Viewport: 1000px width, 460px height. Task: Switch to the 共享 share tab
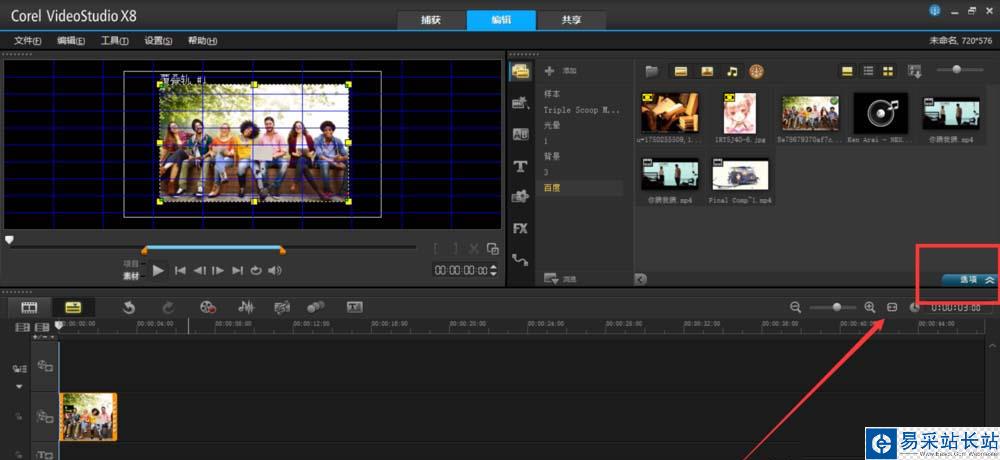point(571,20)
